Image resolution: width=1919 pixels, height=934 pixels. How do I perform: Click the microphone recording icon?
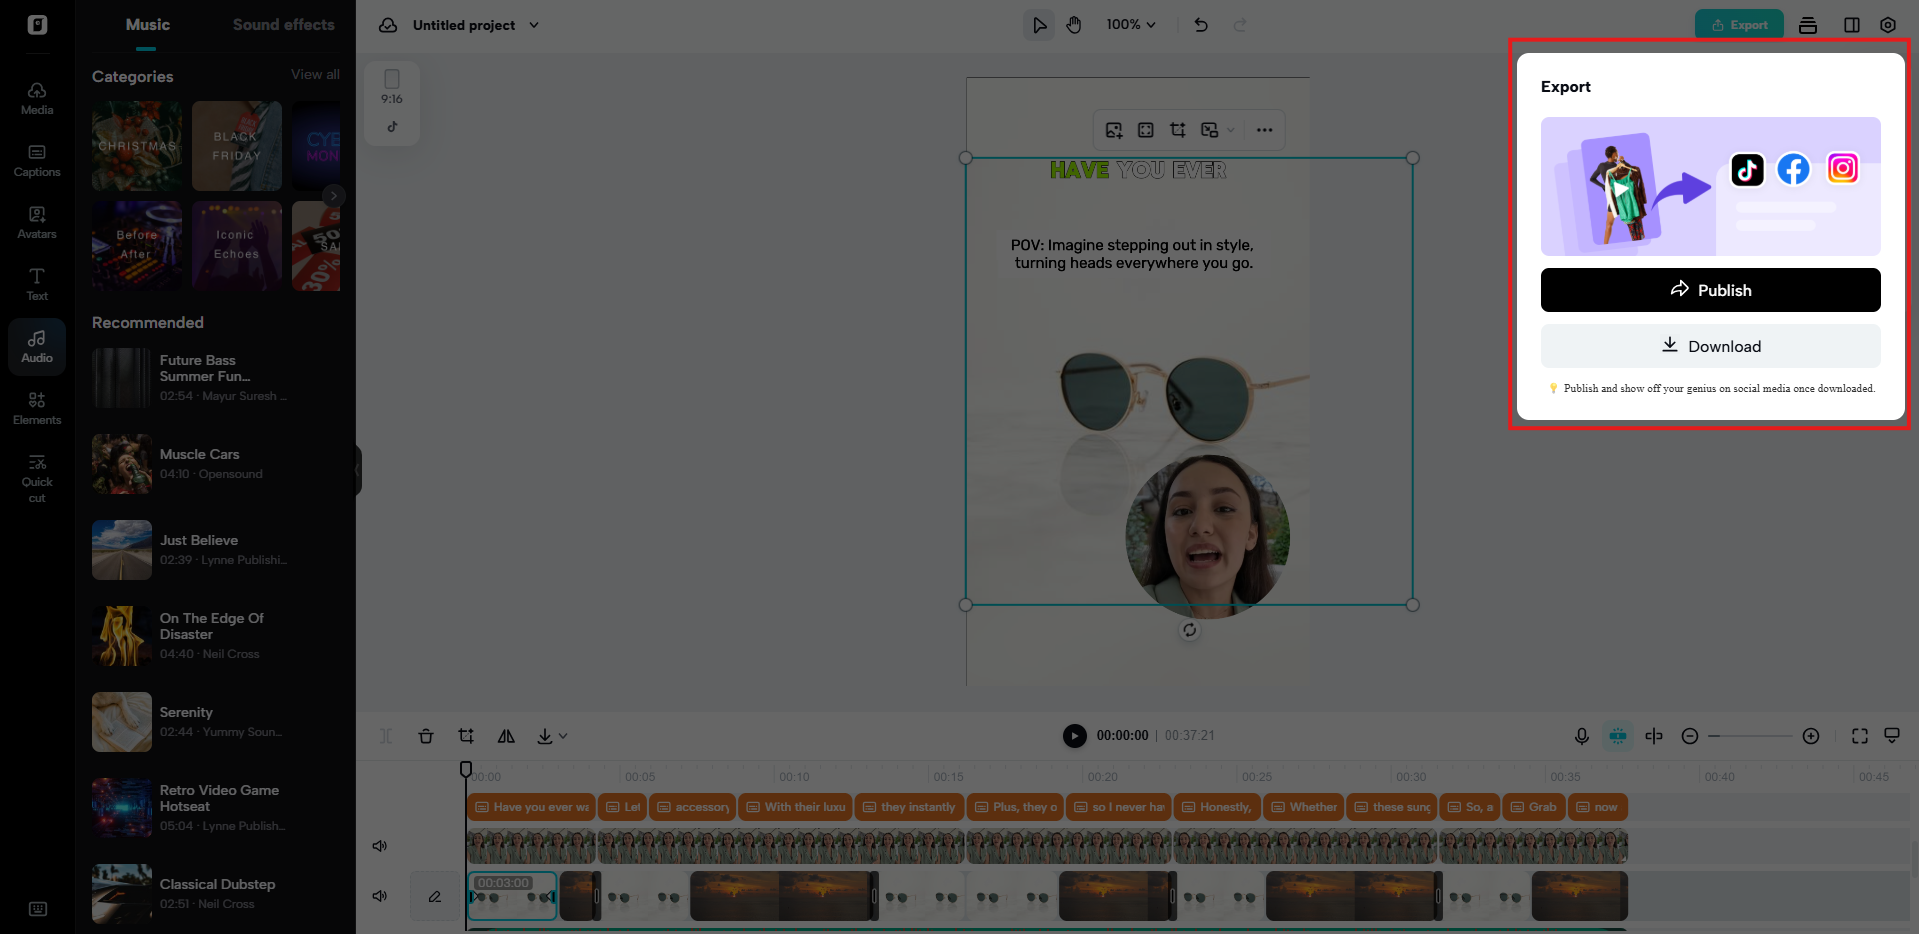tap(1581, 735)
